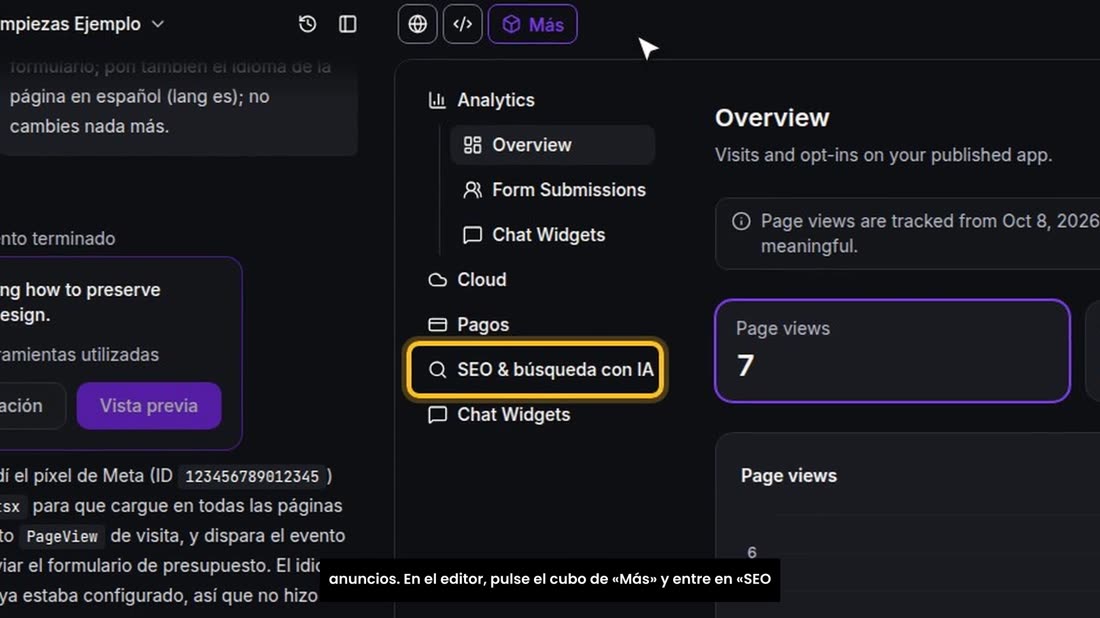This screenshot has width=1100, height=618.
Task: Click the PageView code text
Action: tap(62, 537)
